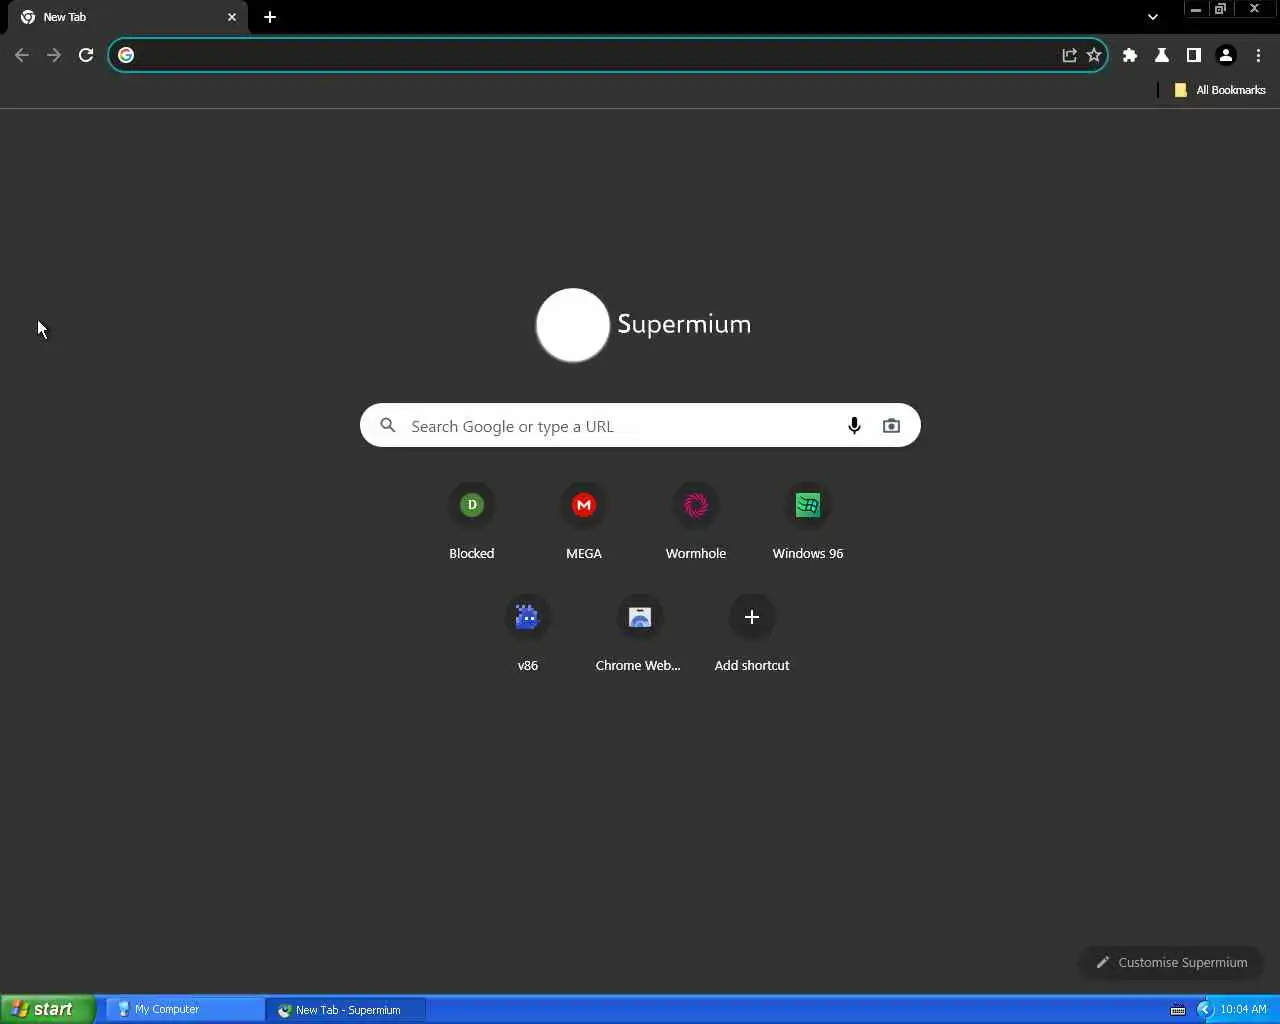Open the Blocked shortcut
Image resolution: width=1280 pixels, height=1024 pixels.
(472, 522)
